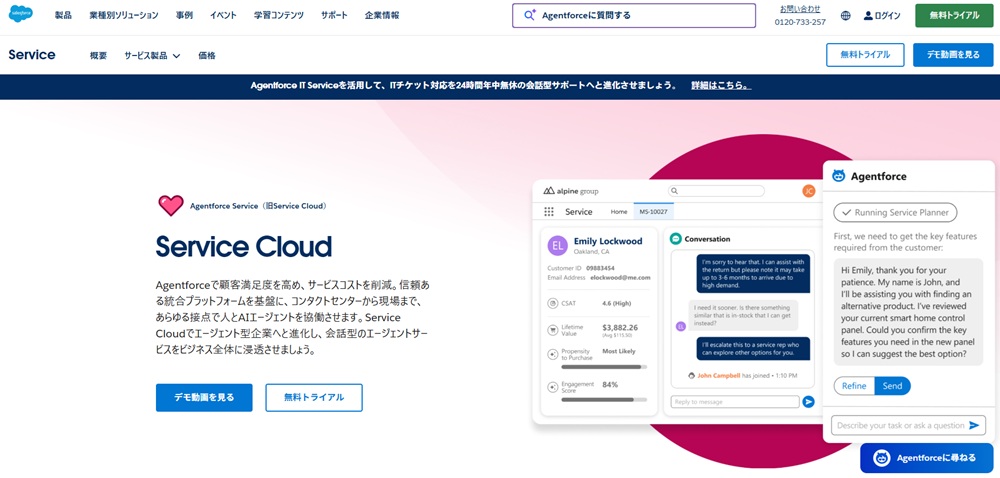1000x478 pixels.
Task: Click the robot icon on the Agentforceに尋ねる button
Action: click(881, 458)
